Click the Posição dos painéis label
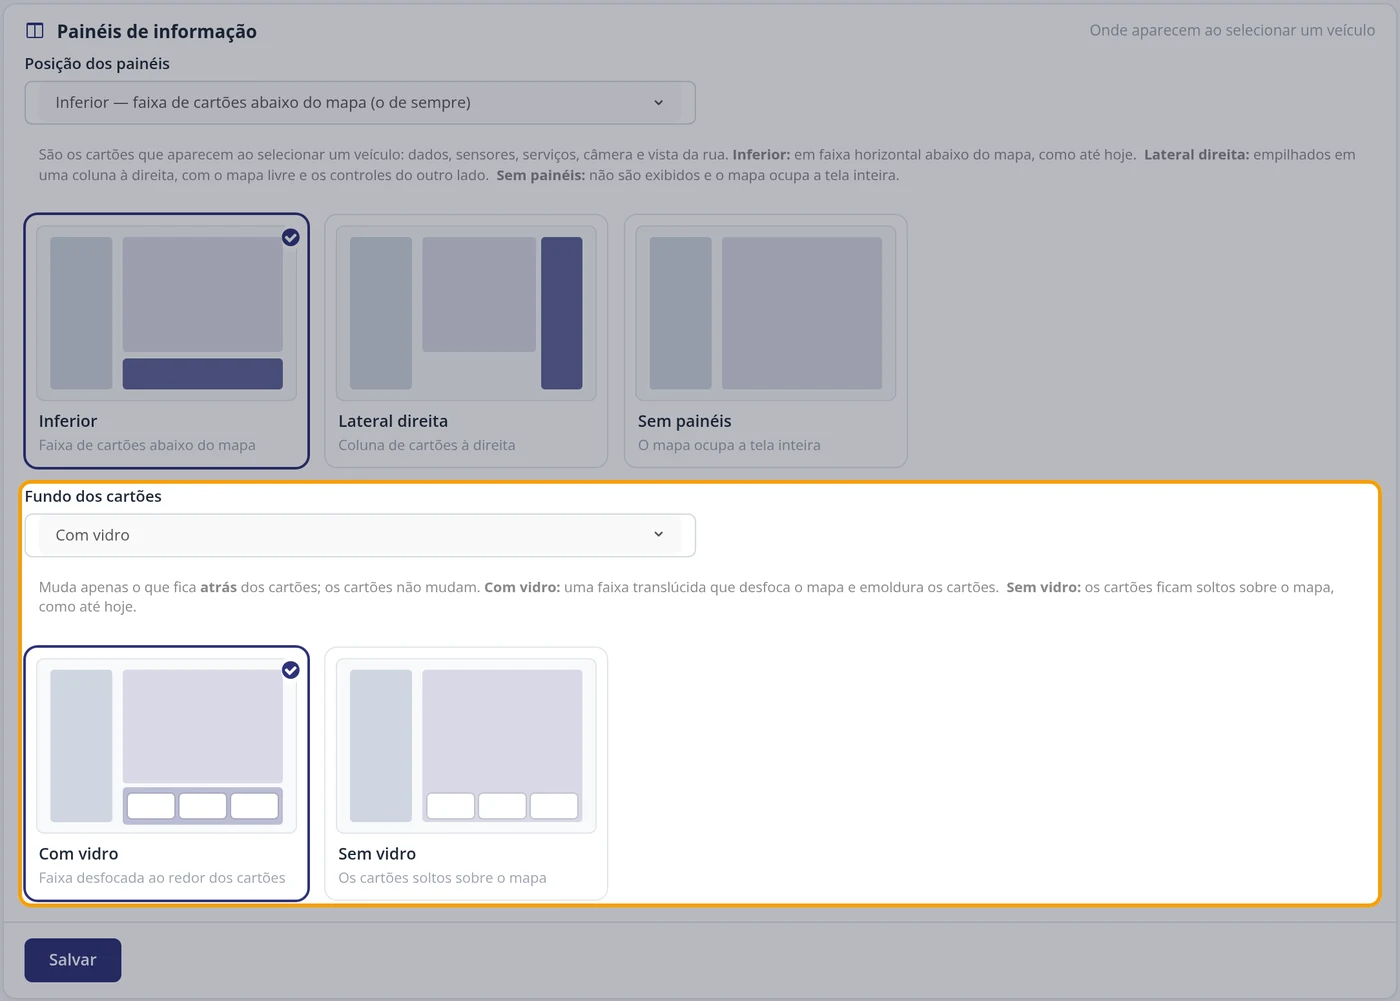The width and height of the screenshot is (1400, 1001). click(x=97, y=63)
